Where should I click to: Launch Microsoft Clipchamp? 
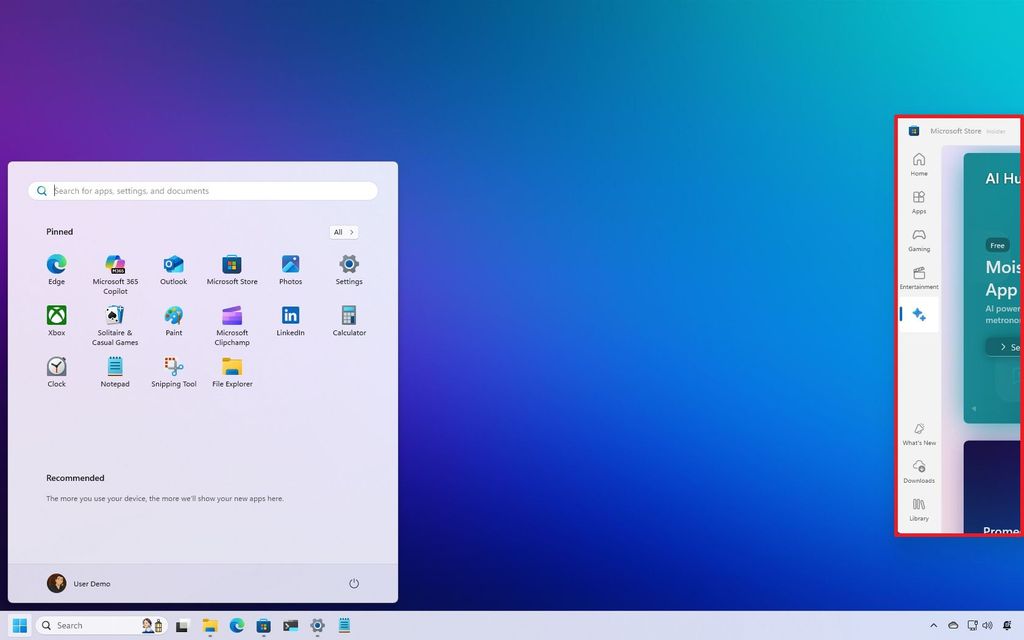231,320
